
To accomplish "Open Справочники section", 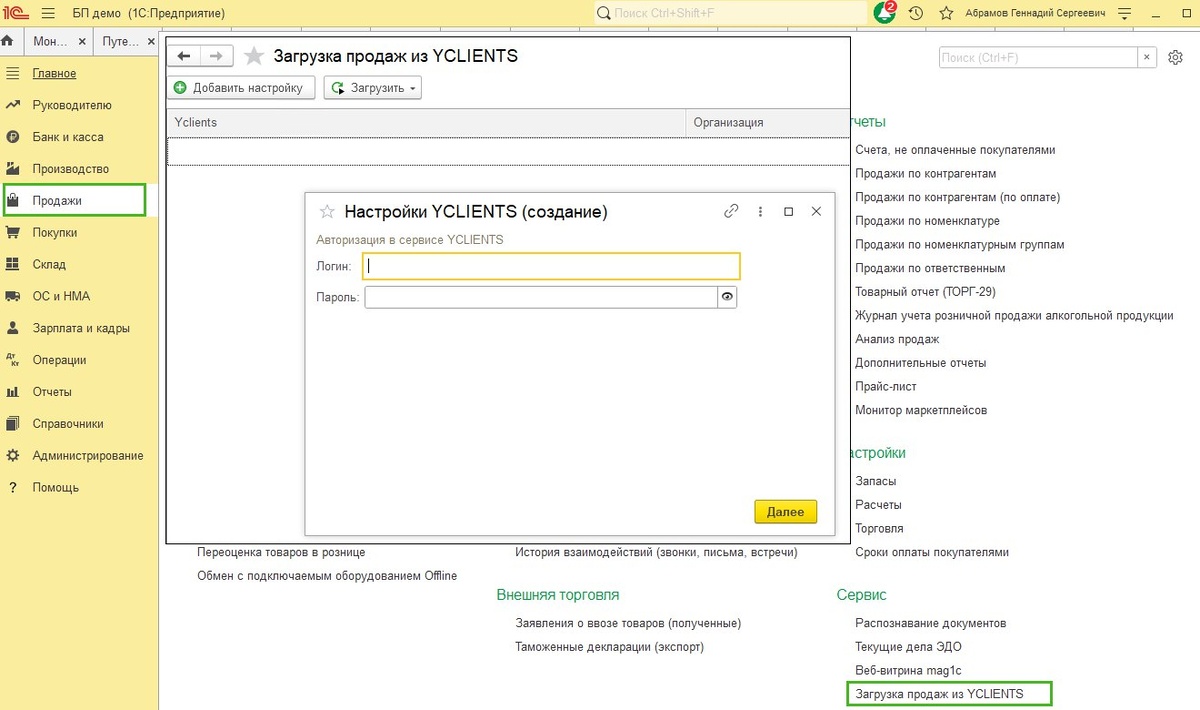I will (x=68, y=423).
